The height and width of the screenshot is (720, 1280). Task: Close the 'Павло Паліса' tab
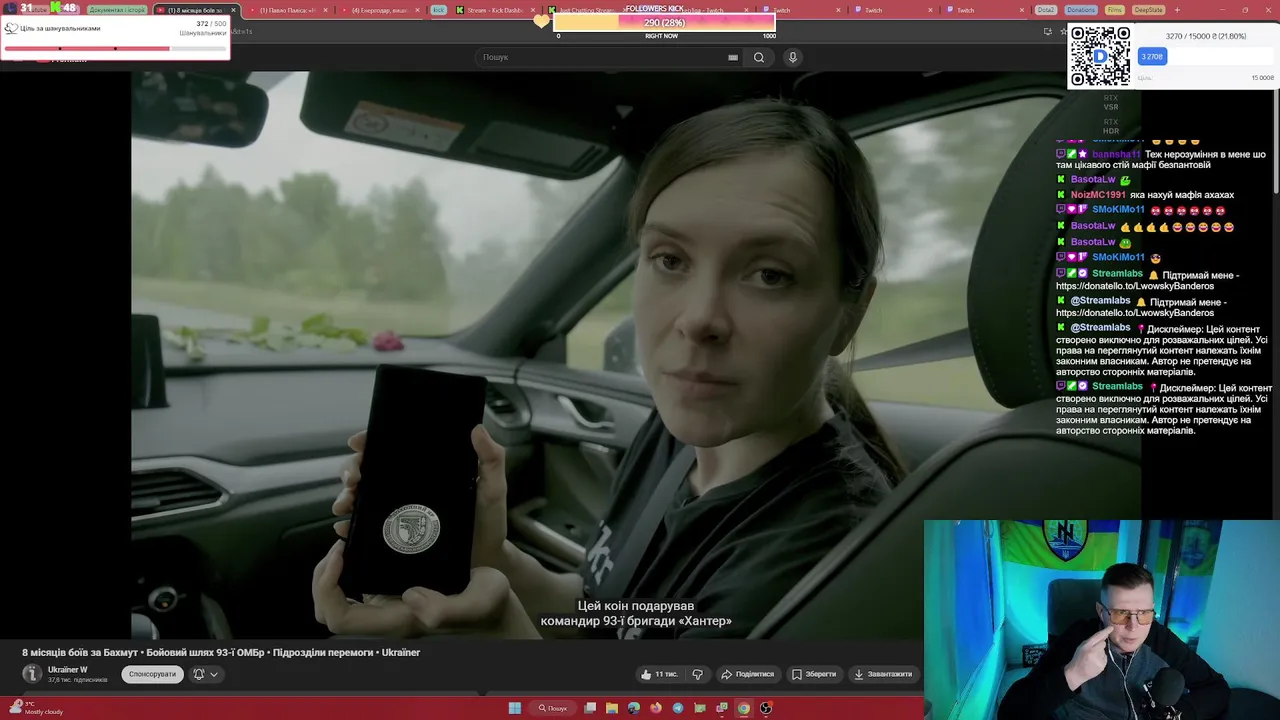(x=325, y=10)
